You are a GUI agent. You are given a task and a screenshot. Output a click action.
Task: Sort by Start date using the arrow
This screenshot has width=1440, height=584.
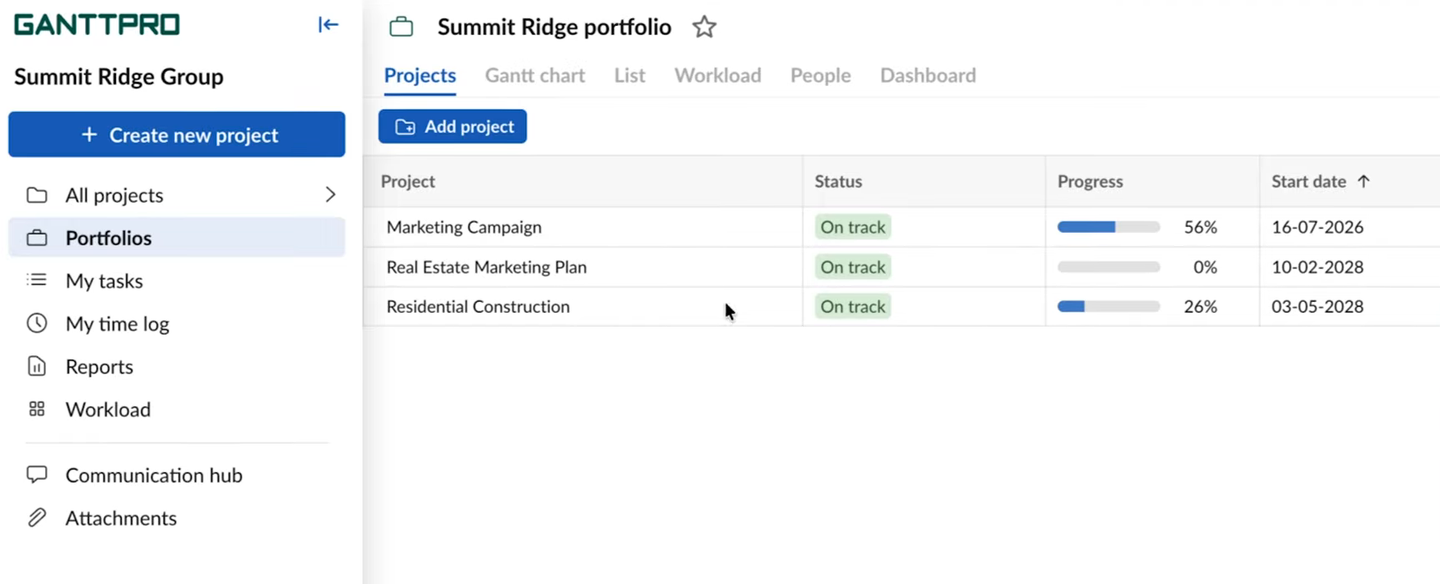(x=1363, y=181)
